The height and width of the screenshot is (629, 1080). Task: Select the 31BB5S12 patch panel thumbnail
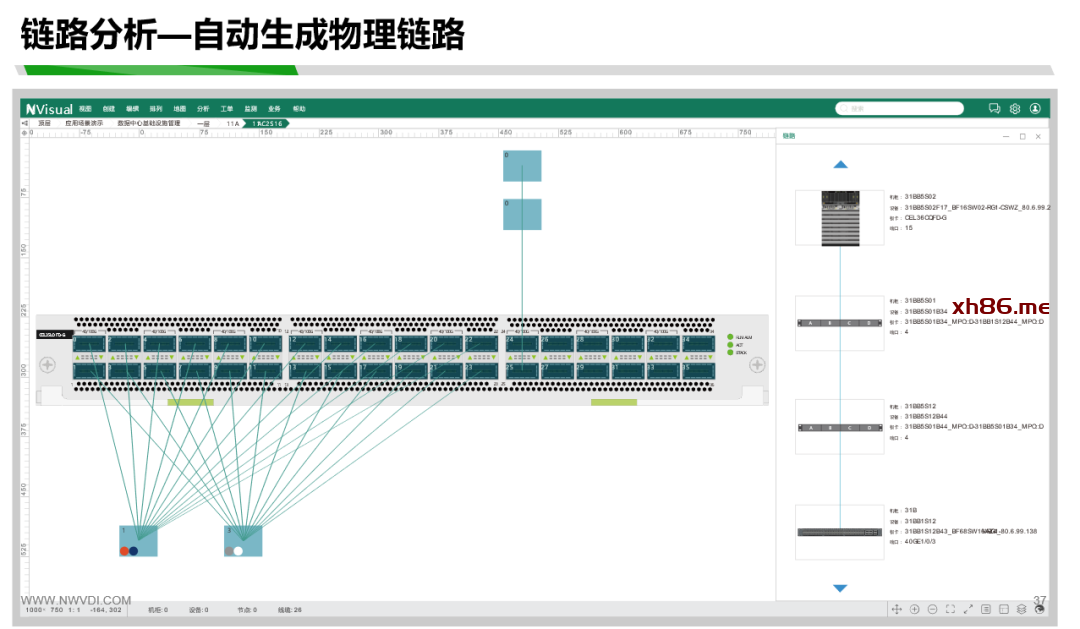coord(840,427)
